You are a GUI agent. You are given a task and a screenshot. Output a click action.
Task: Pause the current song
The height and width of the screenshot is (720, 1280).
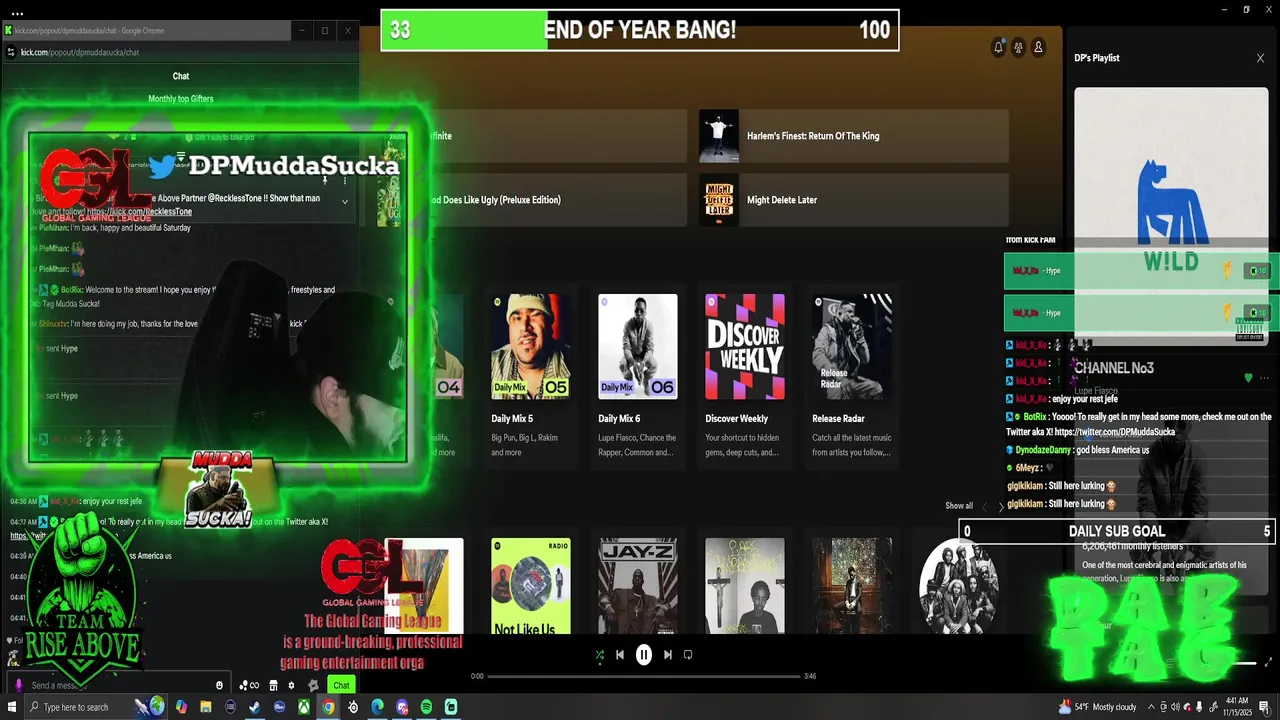[x=644, y=655]
